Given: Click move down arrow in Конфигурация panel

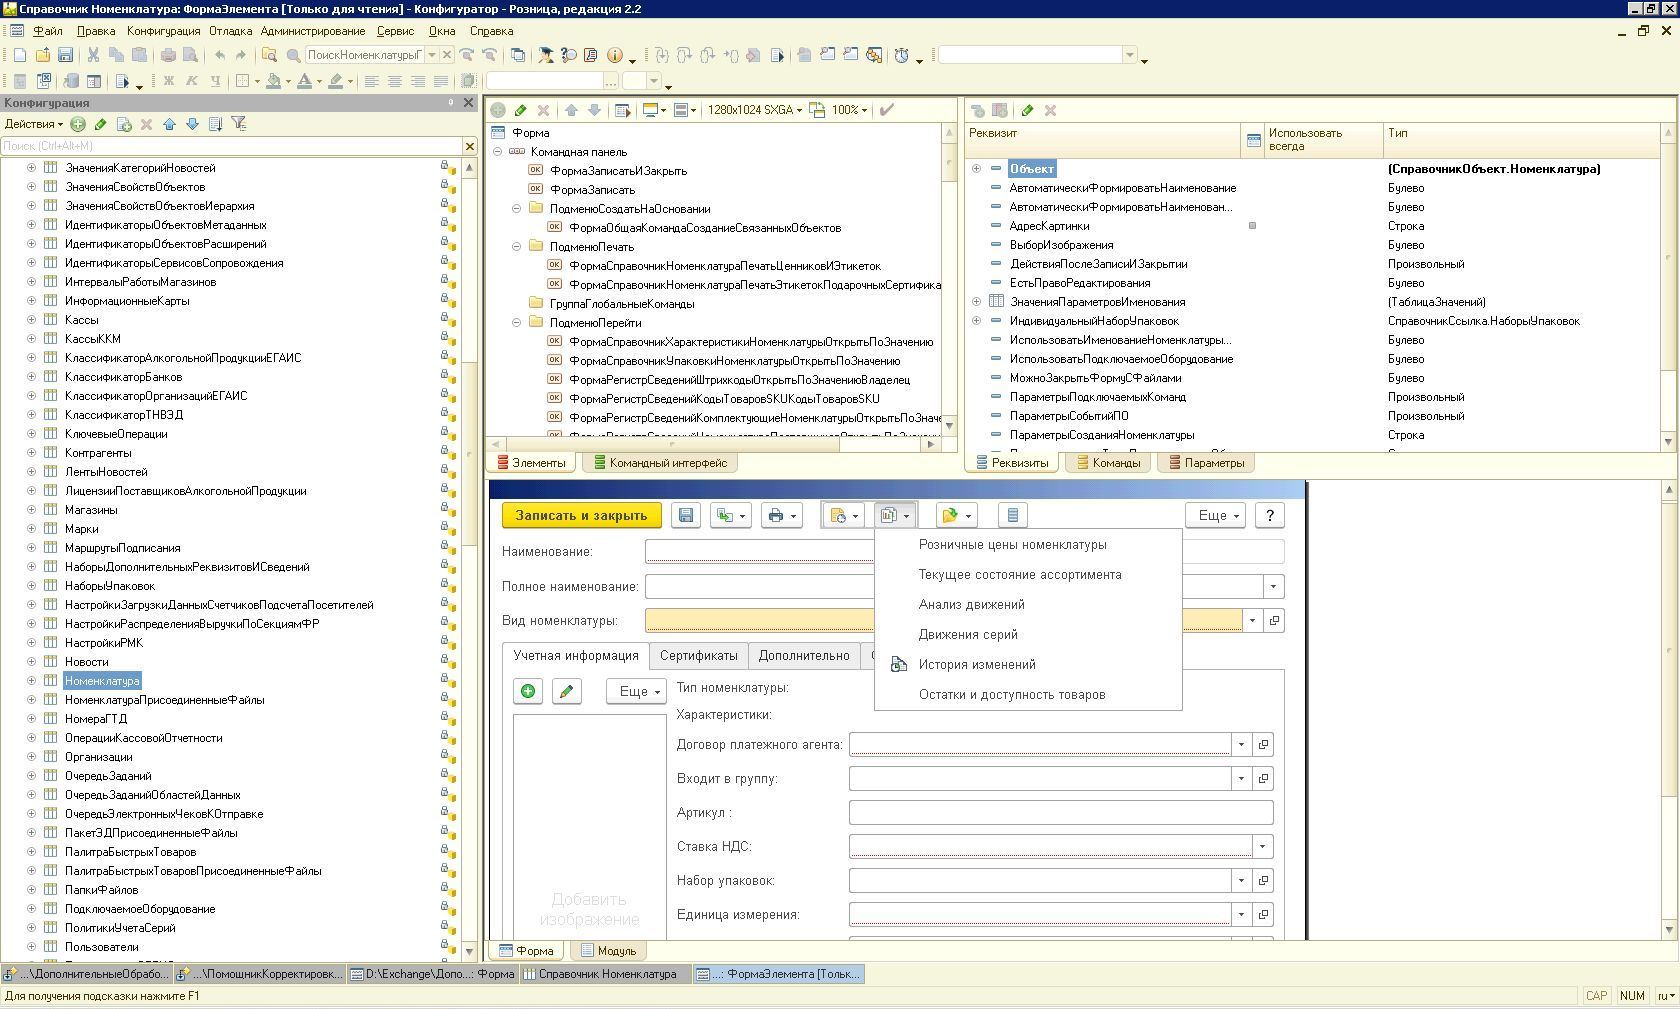Looking at the screenshot, I should 192,124.
